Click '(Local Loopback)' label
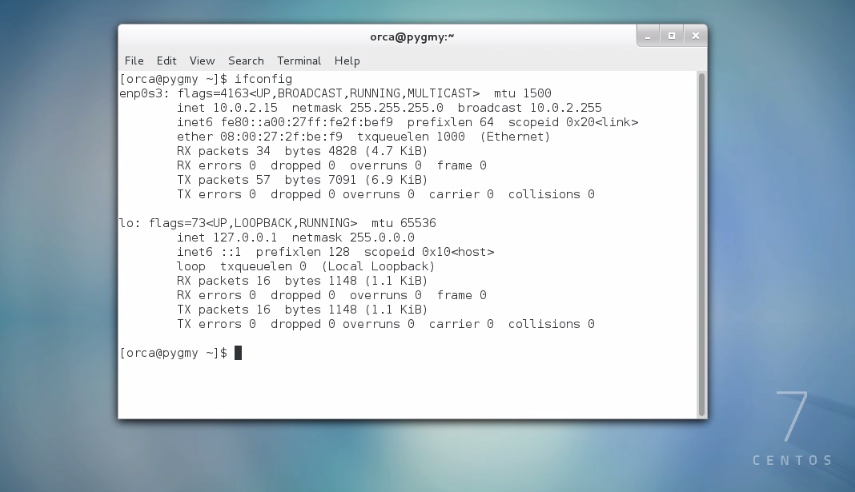 378,267
